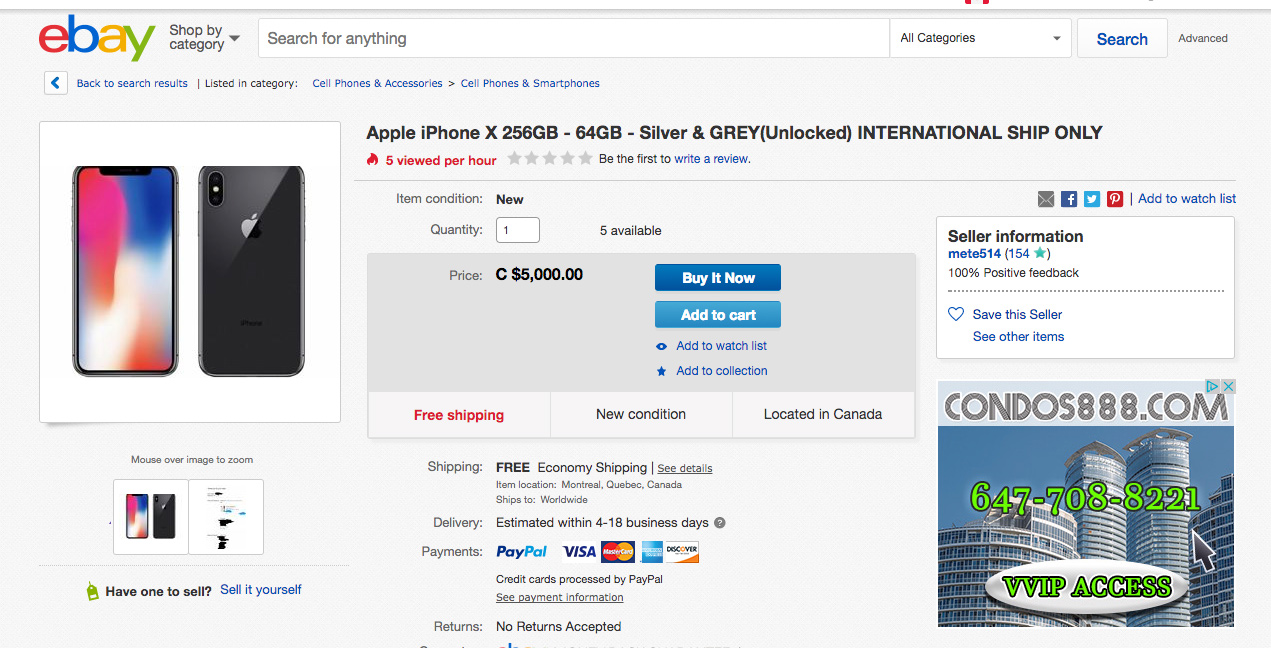Open the All Categories dropdown
Image resolution: width=1271 pixels, height=648 pixels.
point(980,38)
